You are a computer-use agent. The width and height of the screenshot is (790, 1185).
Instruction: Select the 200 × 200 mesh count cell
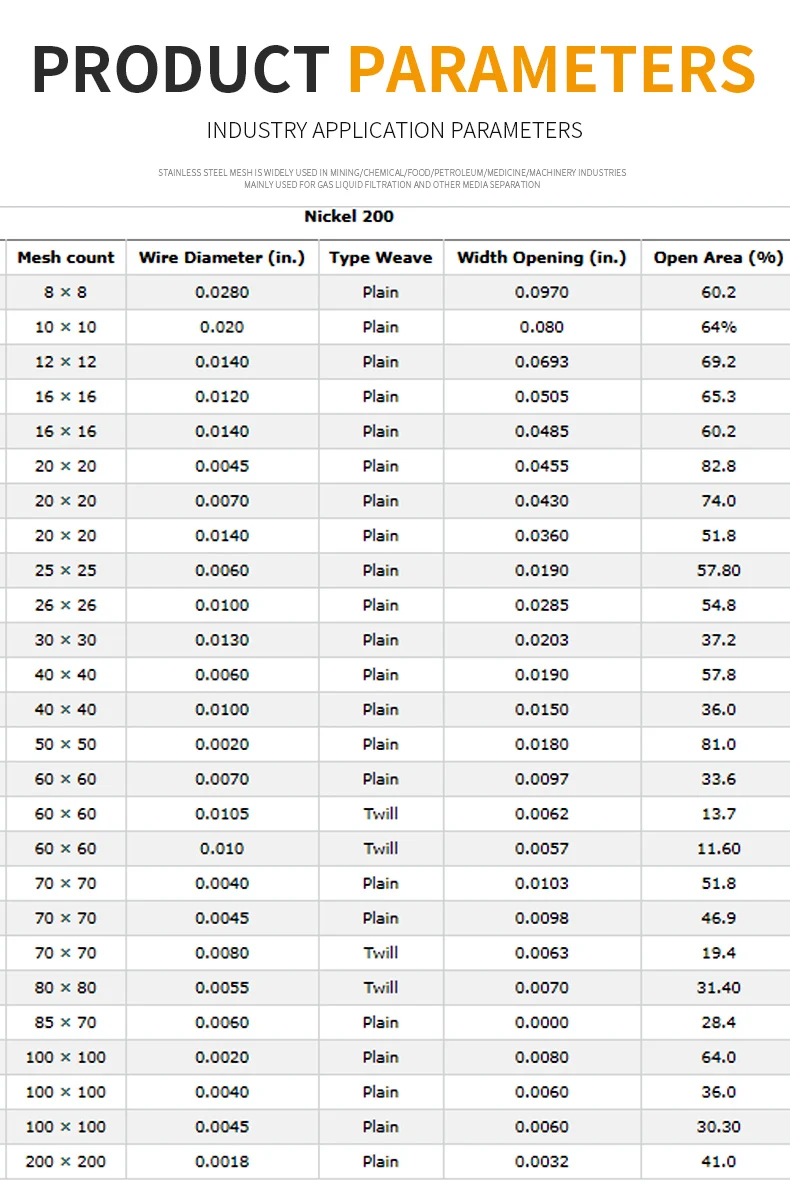coord(66,1162)
